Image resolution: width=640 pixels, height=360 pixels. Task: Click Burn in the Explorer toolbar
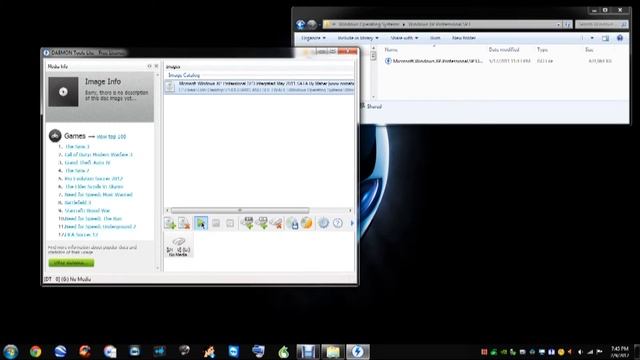(435, 38)
